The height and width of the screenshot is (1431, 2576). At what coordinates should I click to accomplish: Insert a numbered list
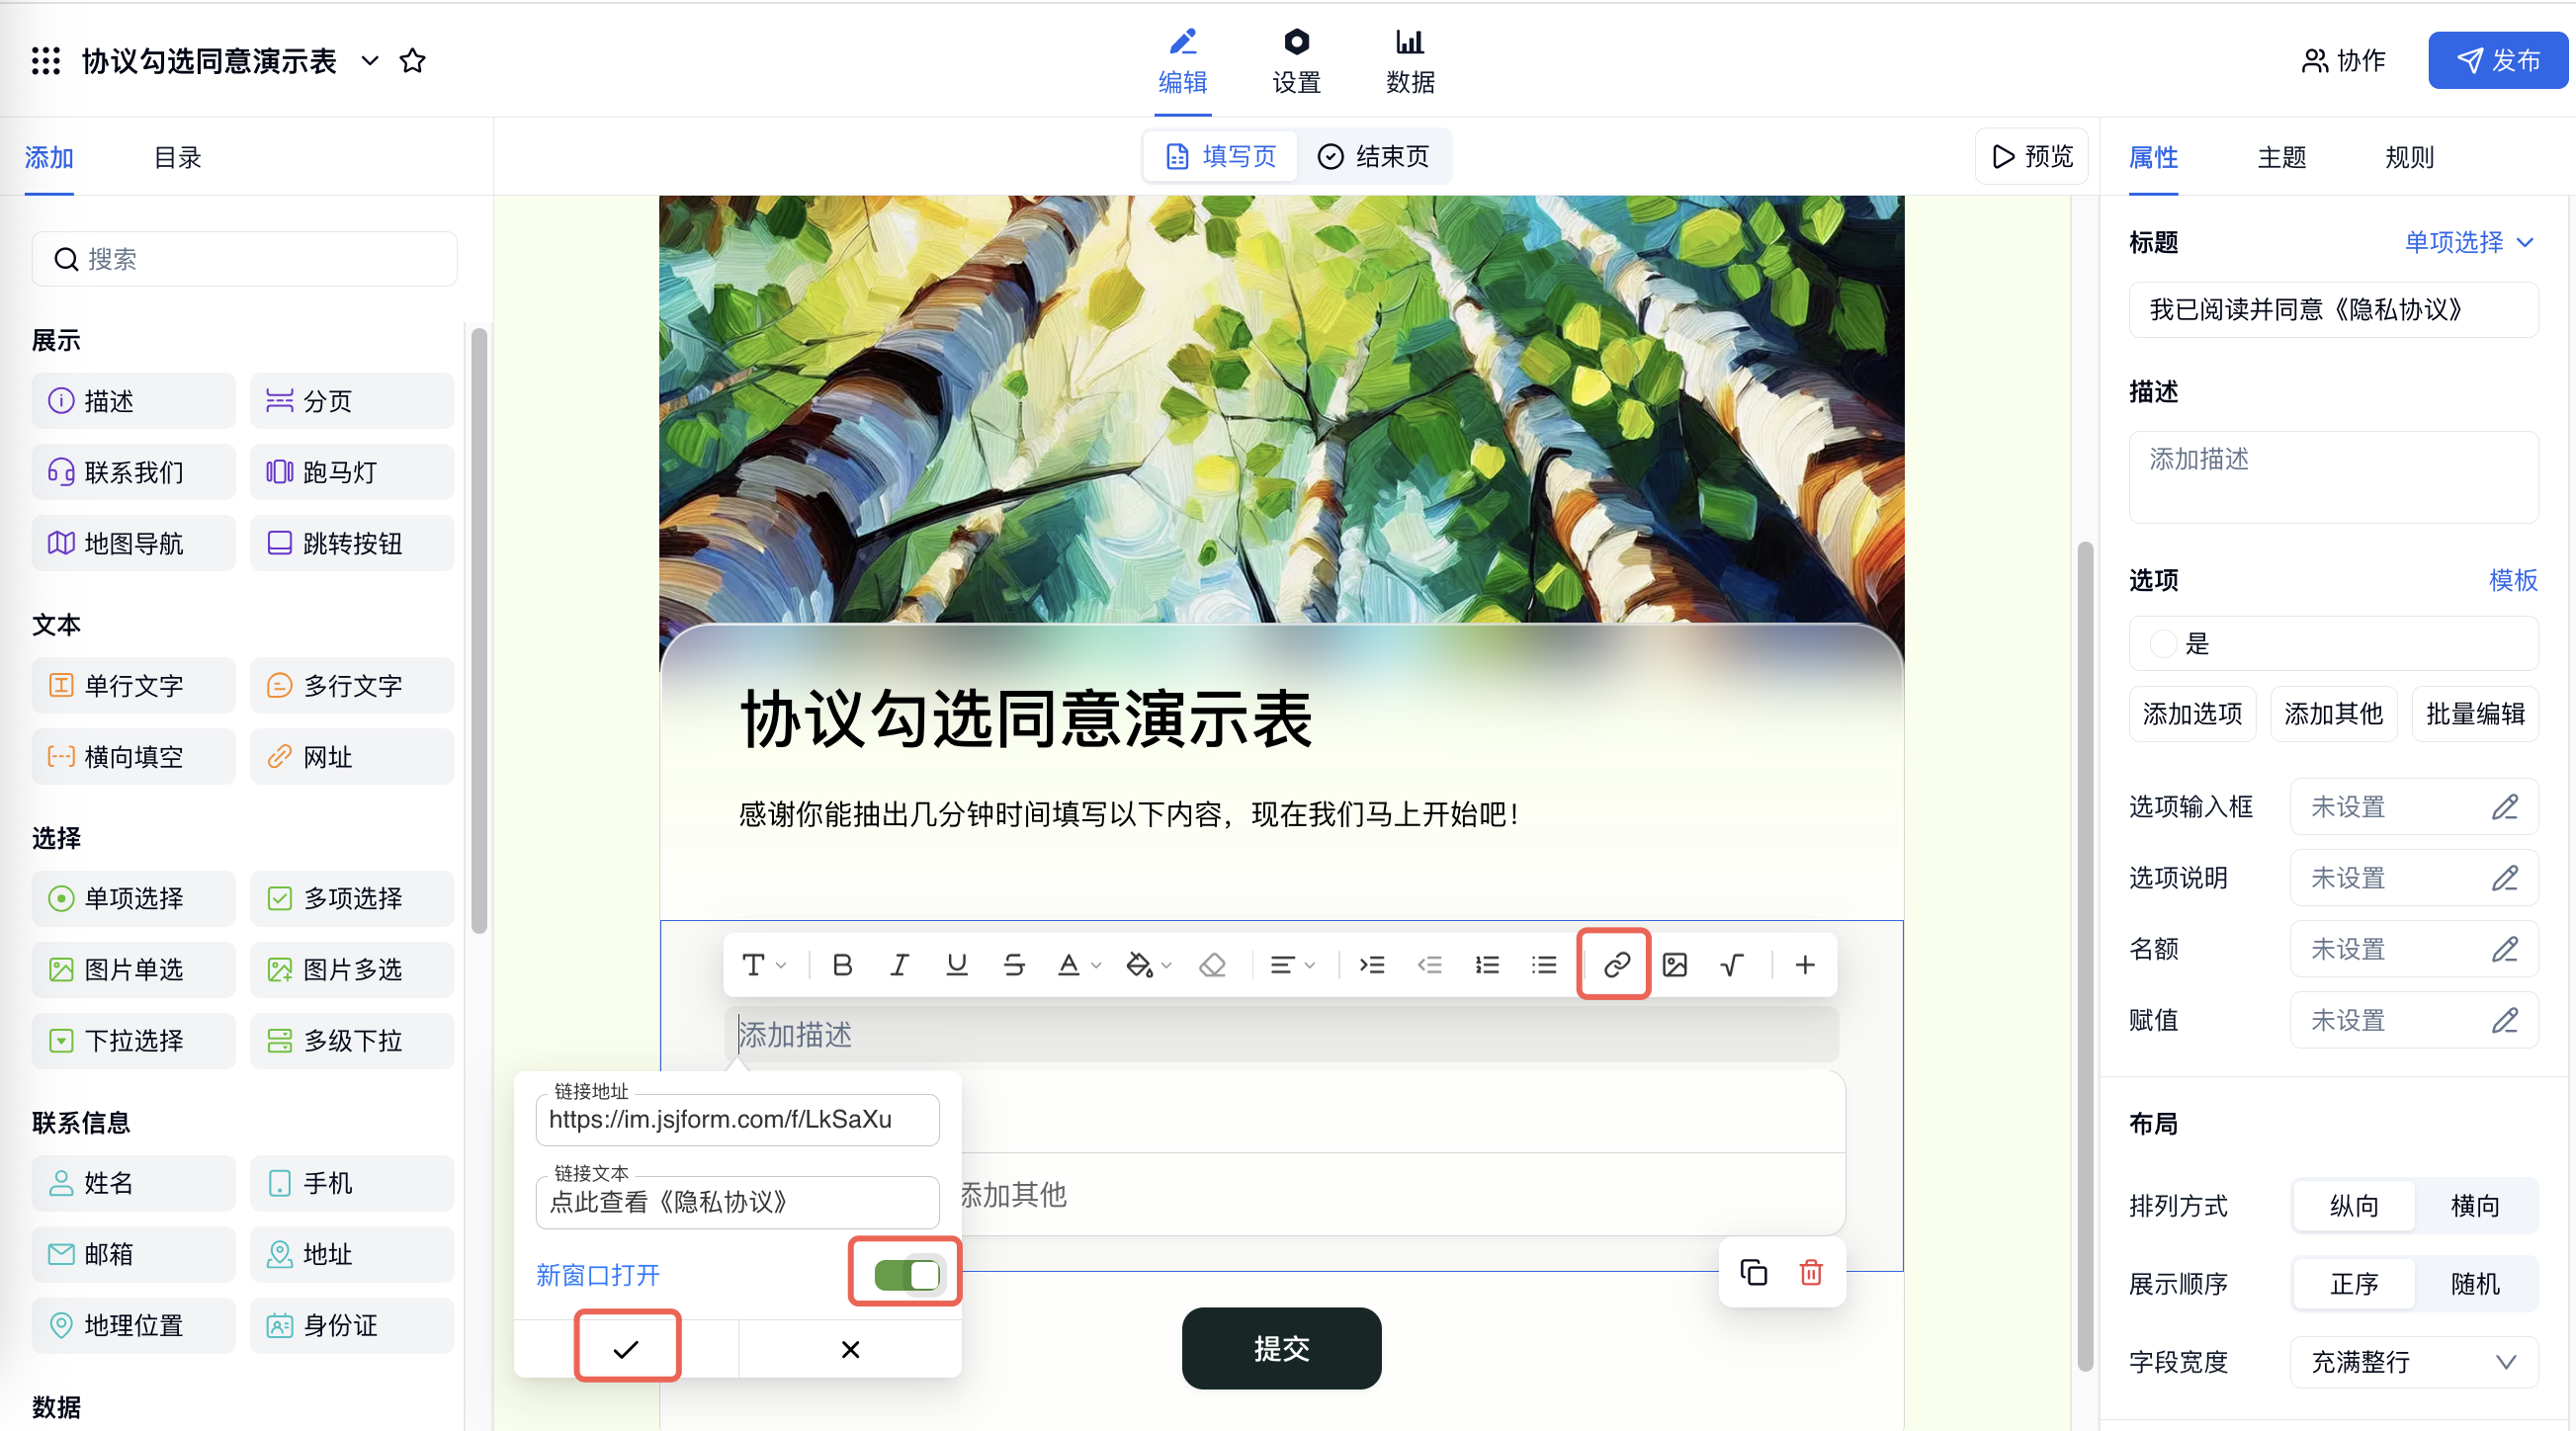point(1487,965)
